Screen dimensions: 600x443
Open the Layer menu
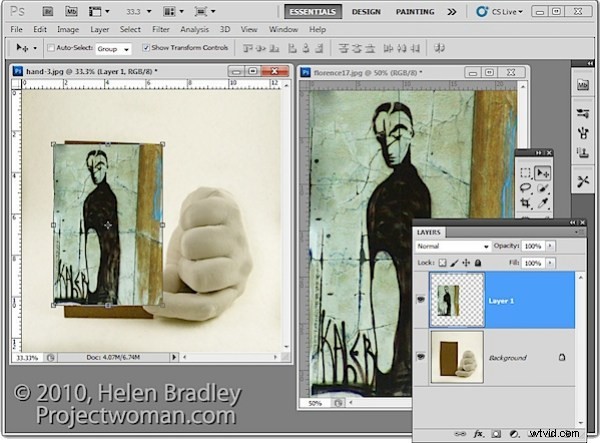[99, 29]
